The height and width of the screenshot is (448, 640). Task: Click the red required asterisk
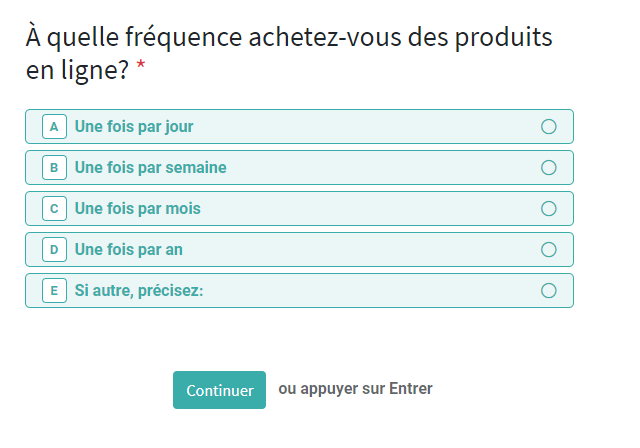tap(141, 68)
